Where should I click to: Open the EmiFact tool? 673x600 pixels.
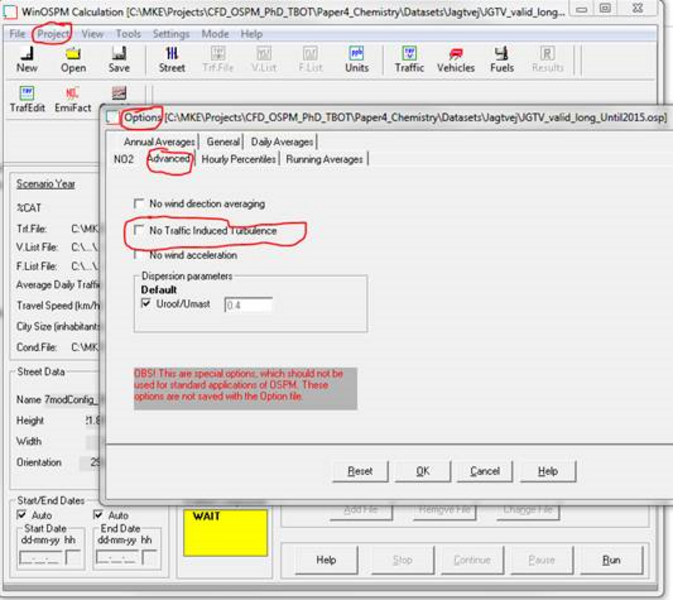click(x=72, y=98)
